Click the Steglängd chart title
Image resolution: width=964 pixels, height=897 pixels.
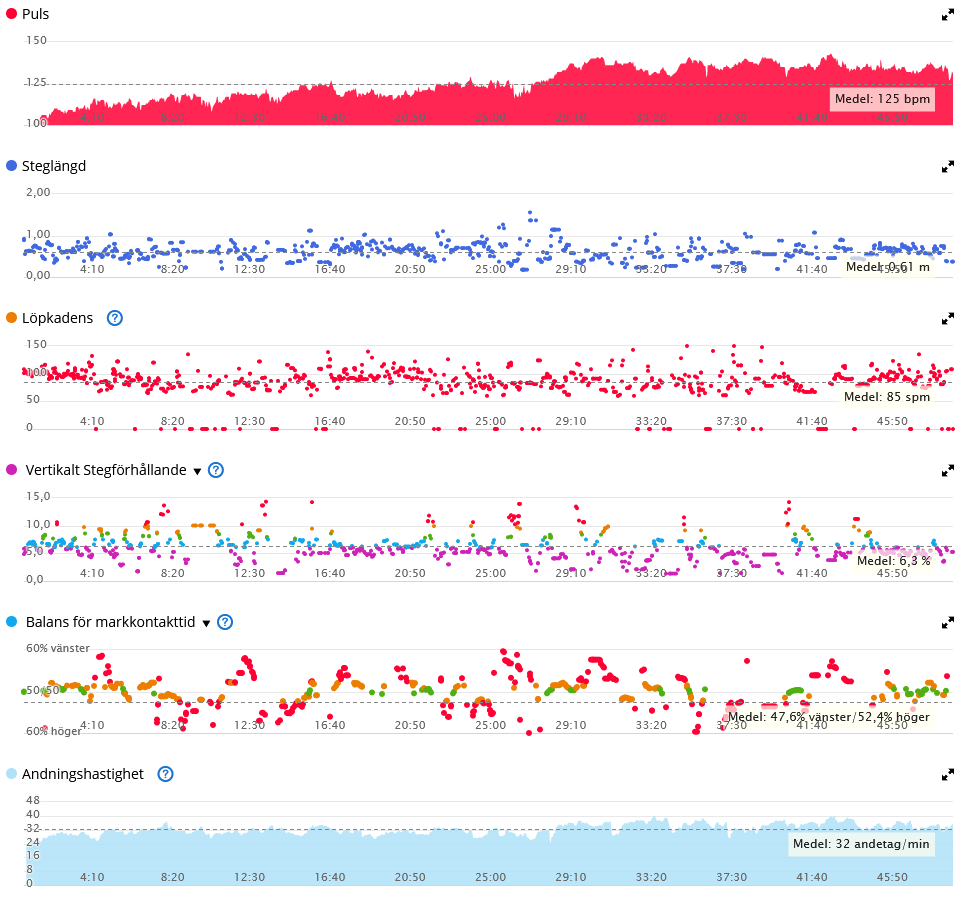tap(54, 166)
